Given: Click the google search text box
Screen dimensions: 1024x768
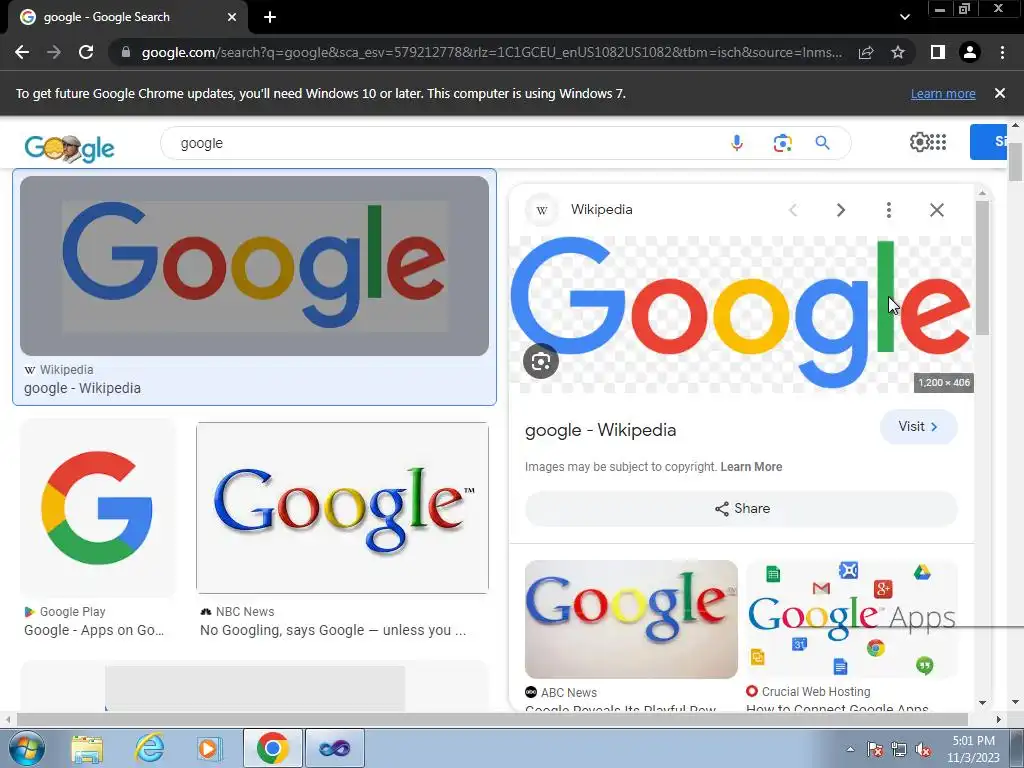Looking at the screenshot, I should pyautogui.click(x=444, y=143).
